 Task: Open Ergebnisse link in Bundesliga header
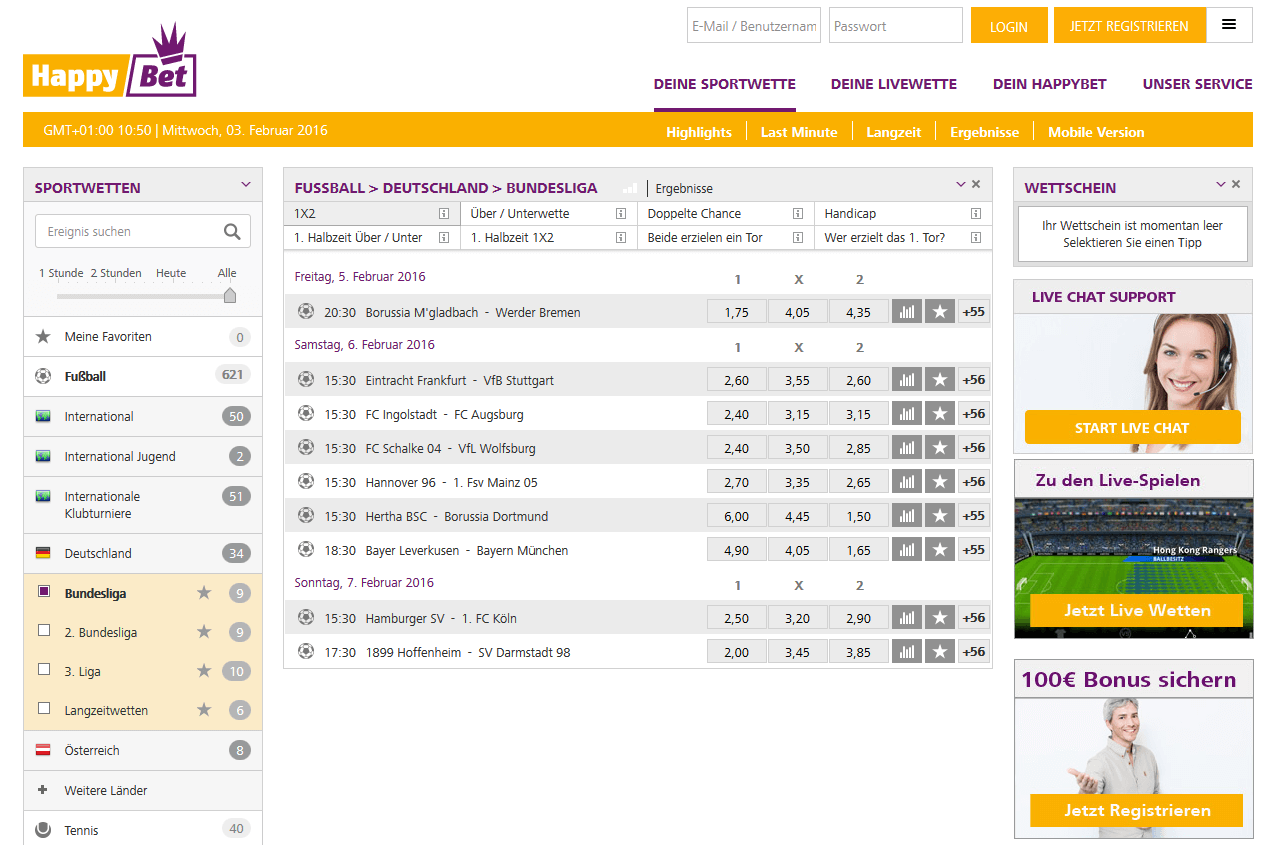(684, 188)
